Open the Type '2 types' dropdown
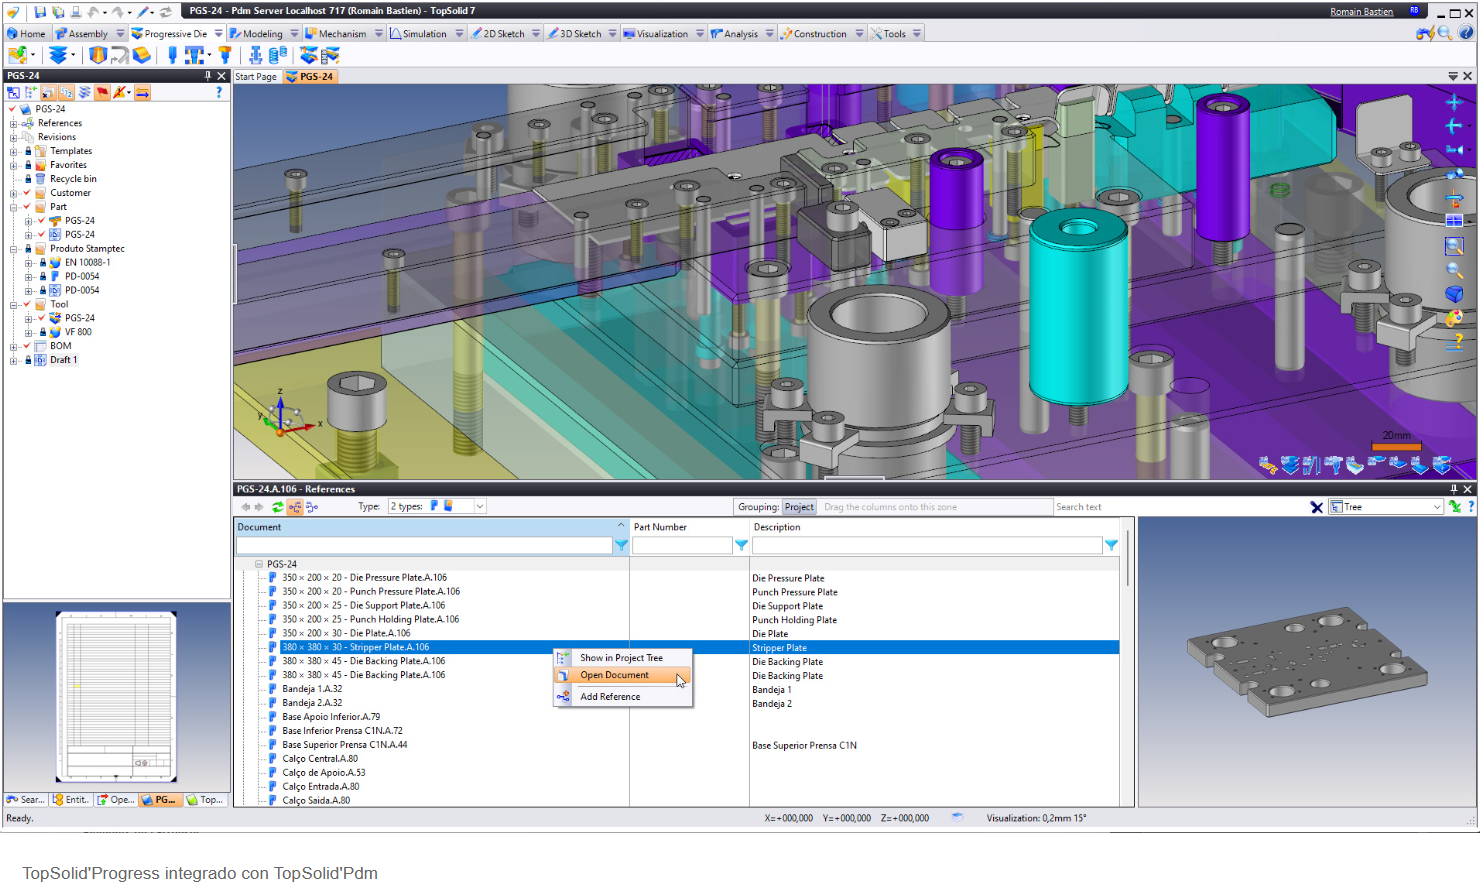1480x895 pixels. [479, 507]
